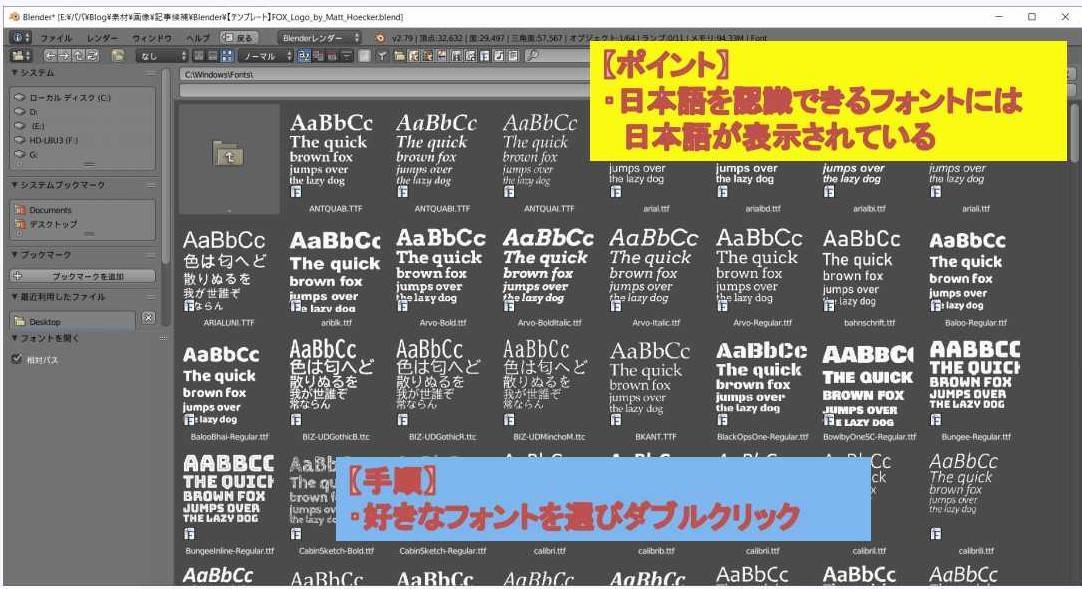Viewport: 1082px width, 589px height.
Task: Toggle sound file filter icon
Action: click(x=499, y=56)
